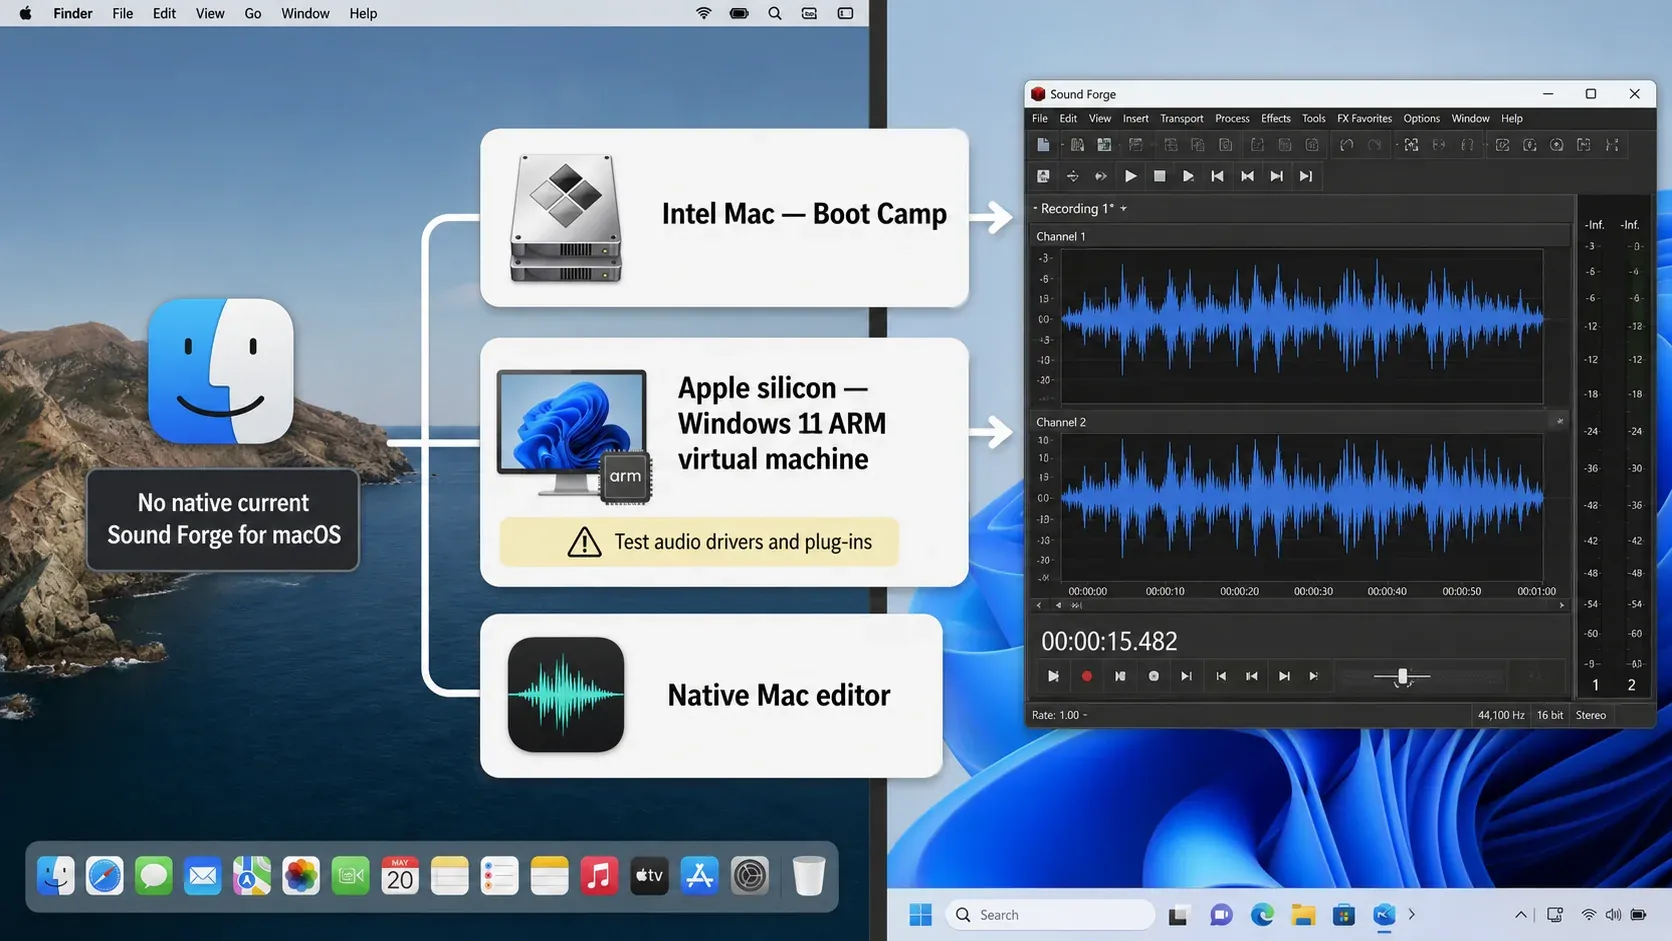Click the scrub slider handle in transport bar
The height and width of the screenshot is (941, 1672).
click(1402, 677)
